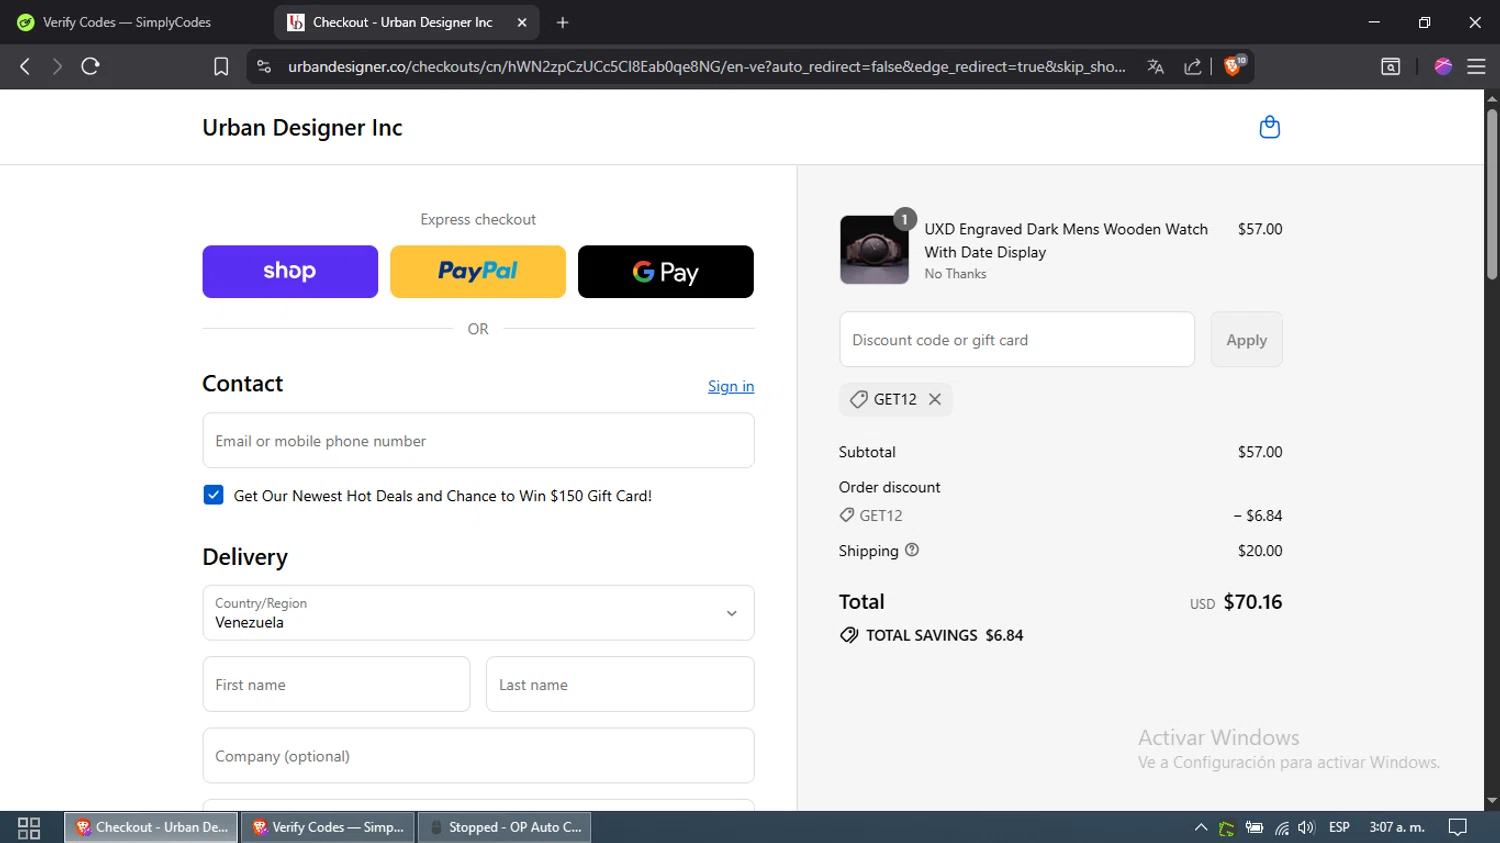Click the Last name field
The width and height of the screenshot is (1500, 843).
[620, 684]
